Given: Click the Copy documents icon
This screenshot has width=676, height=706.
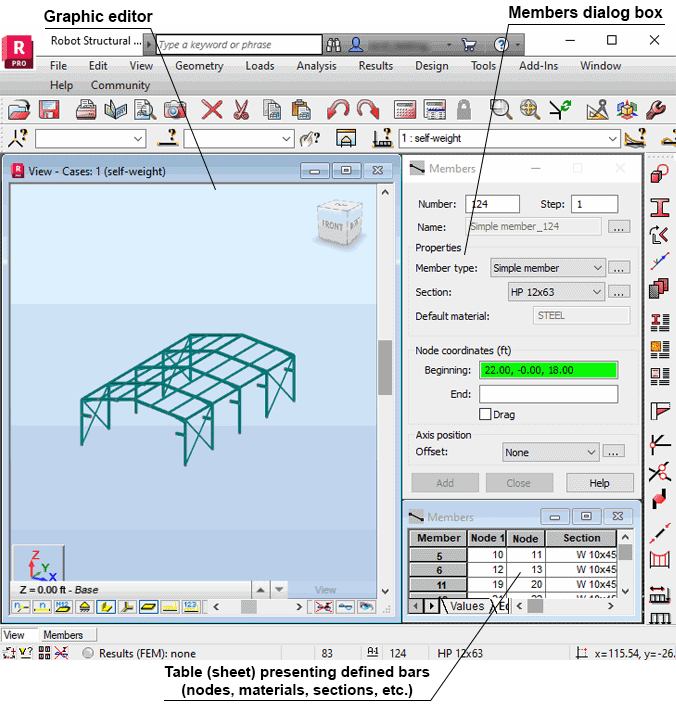Looking at the screenshot, I should point(272,109).
